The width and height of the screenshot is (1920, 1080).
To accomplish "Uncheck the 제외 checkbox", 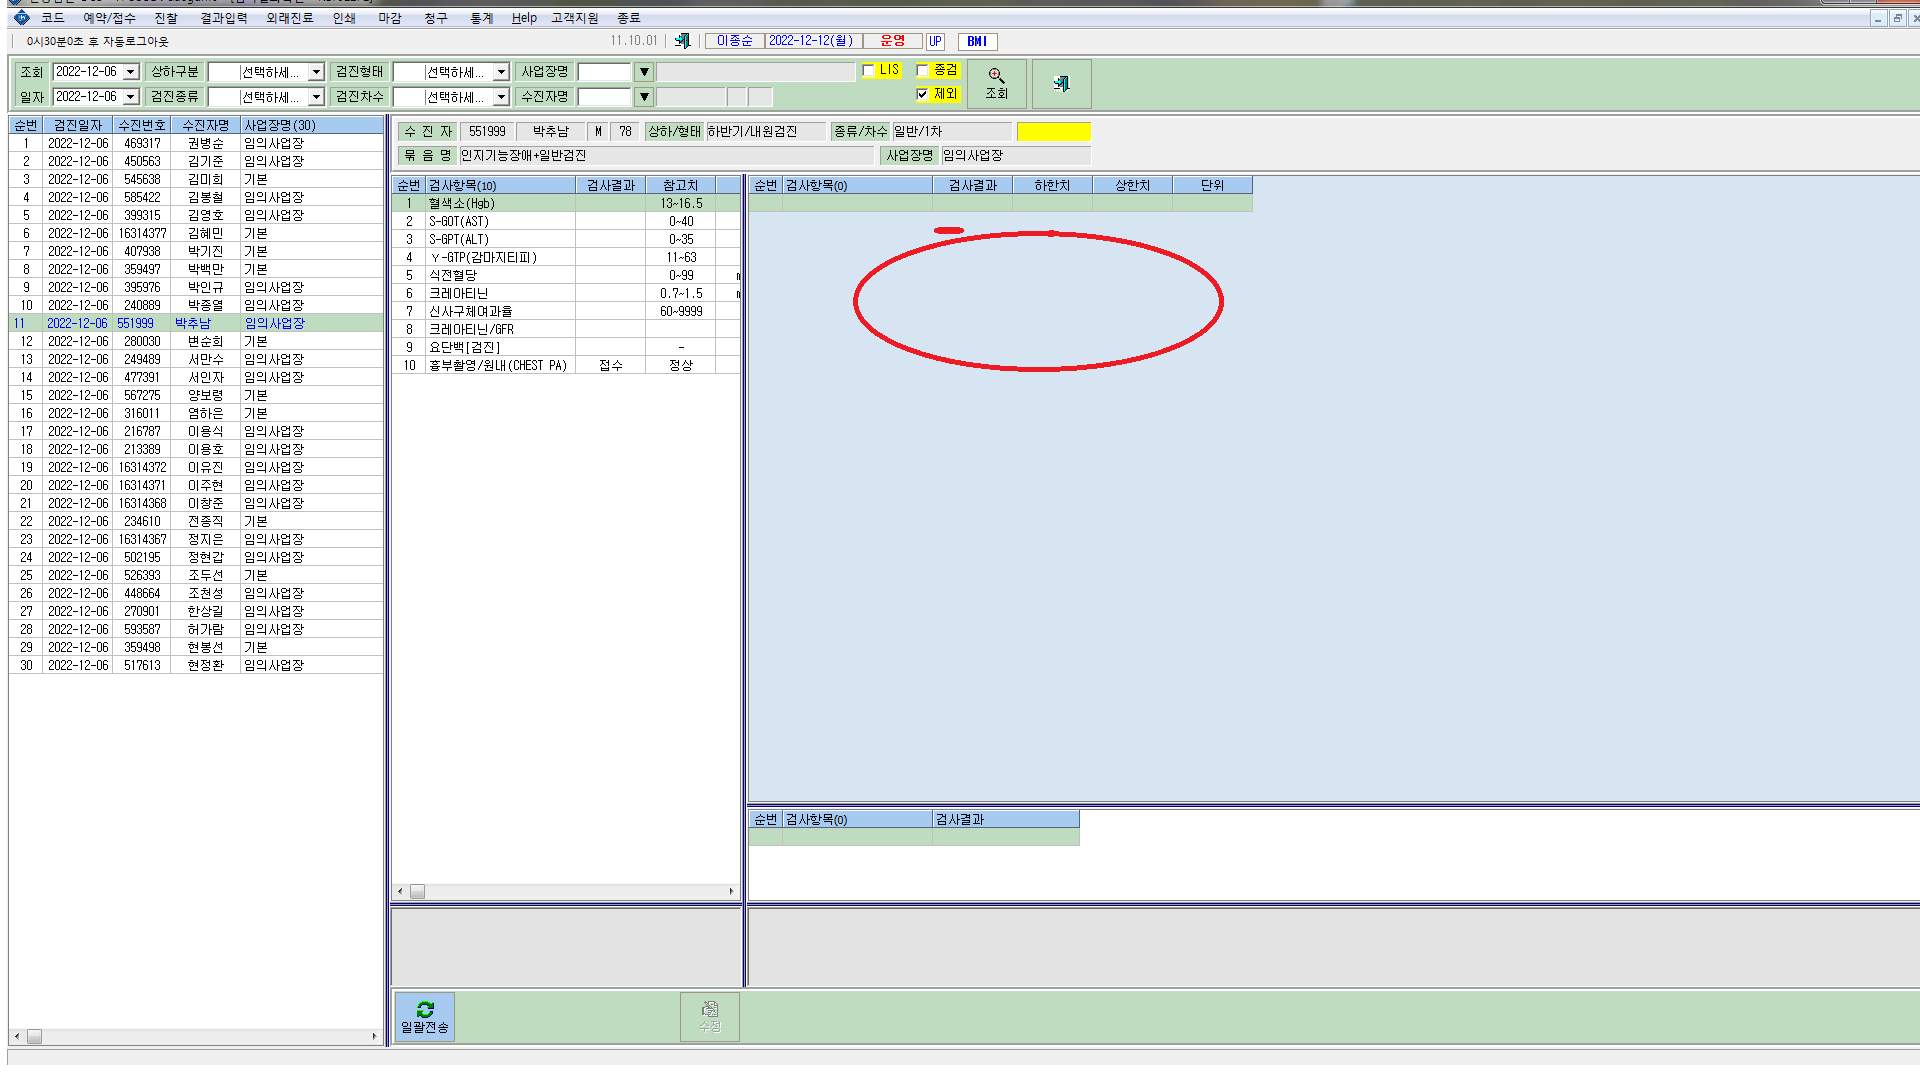I will 923,94.
